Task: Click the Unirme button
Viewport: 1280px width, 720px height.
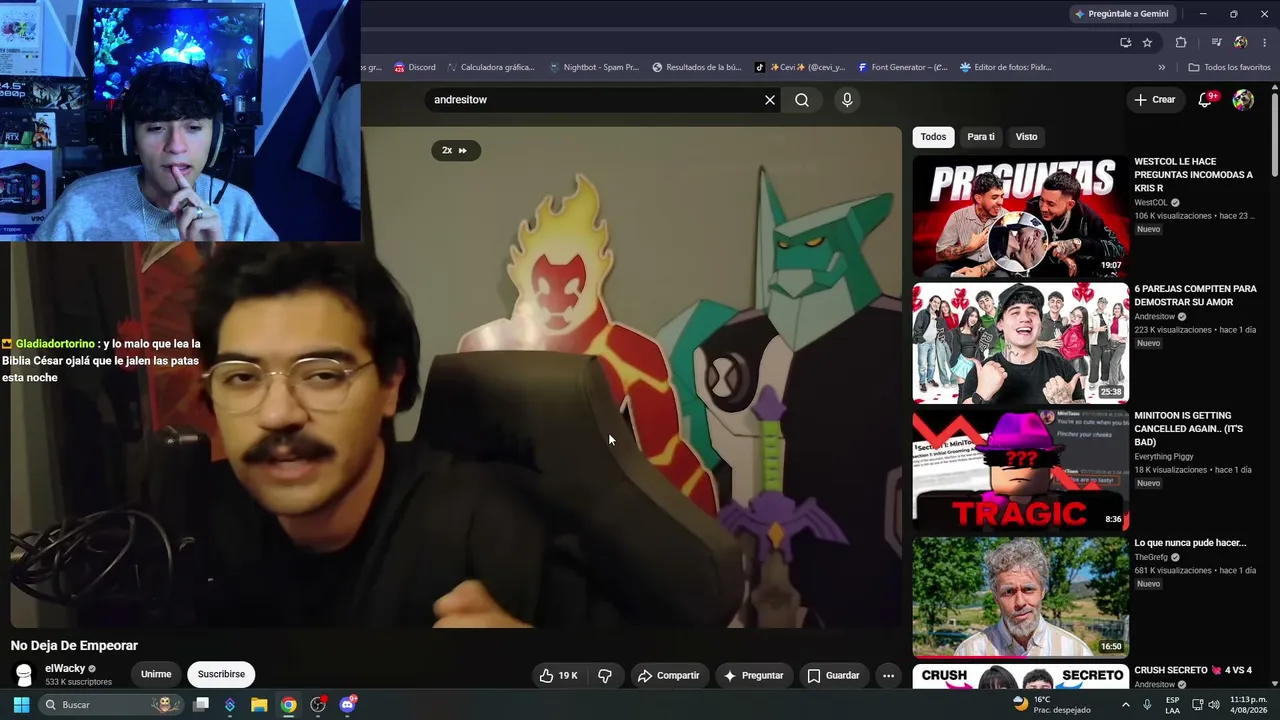Action: [x=156, y=674]
